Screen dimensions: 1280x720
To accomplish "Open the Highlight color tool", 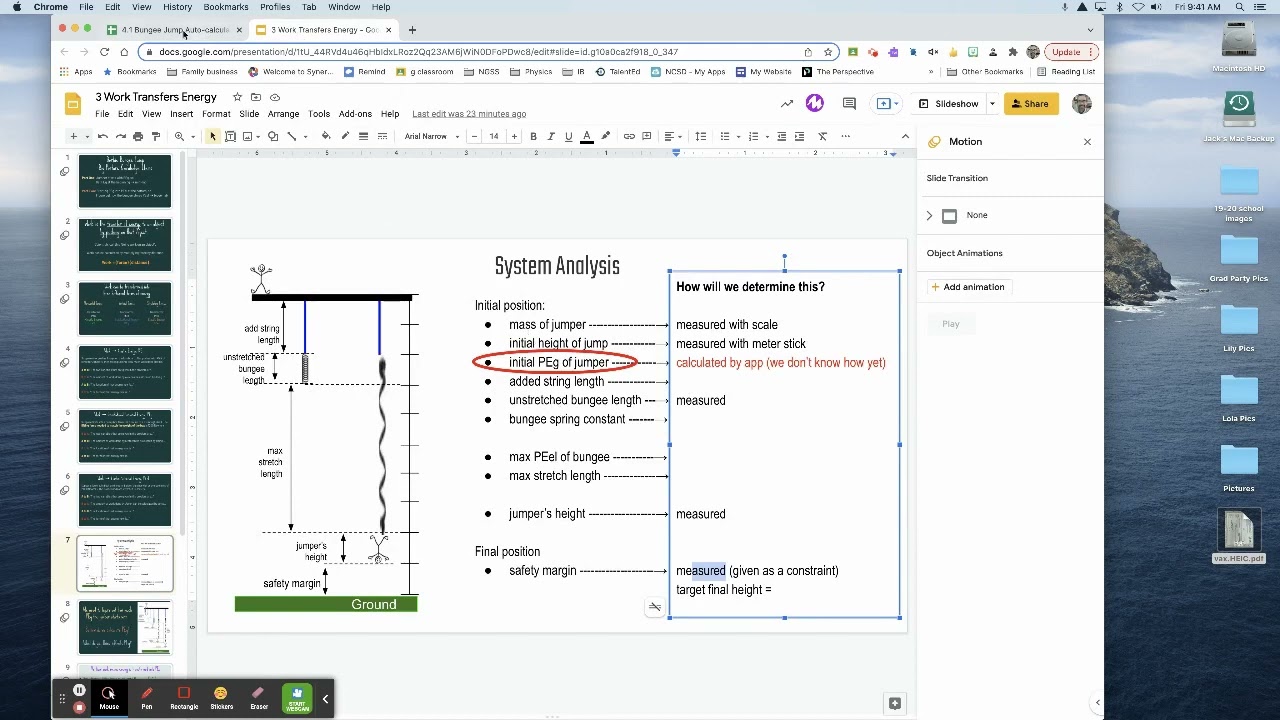I will pyautogui.click(x=605, y=136).
